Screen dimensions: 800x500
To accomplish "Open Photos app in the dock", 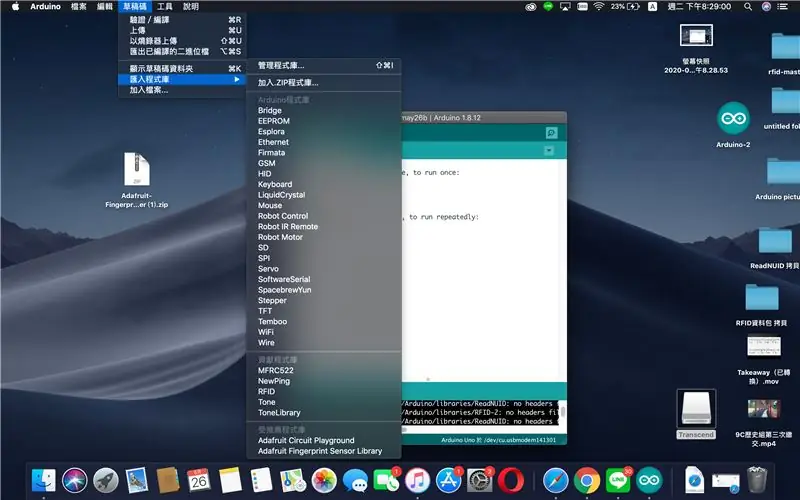I will click(x=324, y=481).
